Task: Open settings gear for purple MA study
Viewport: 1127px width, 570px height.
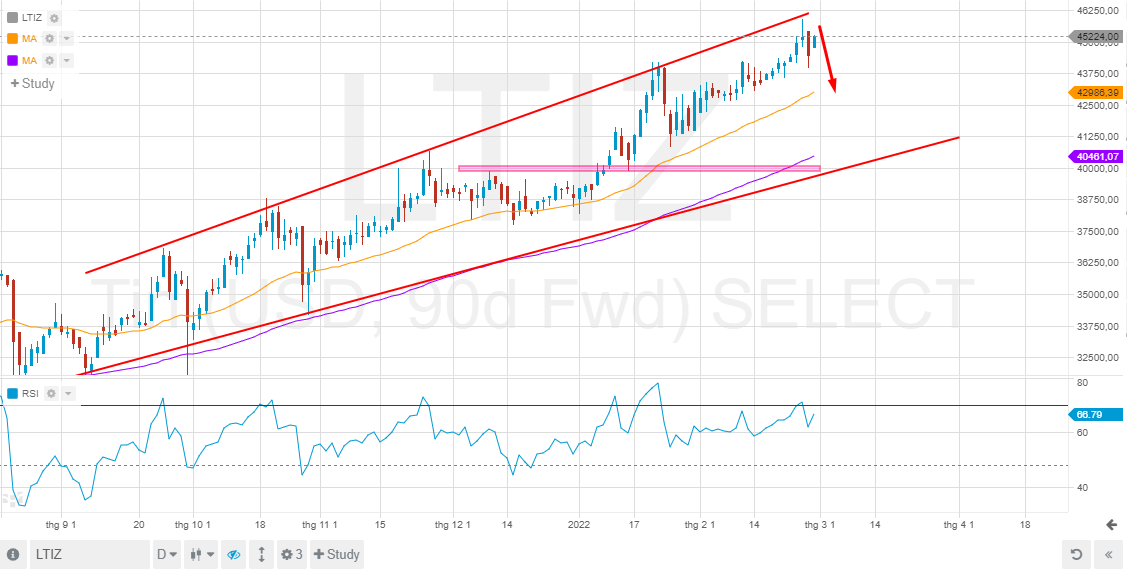Action: click(50, 60)
